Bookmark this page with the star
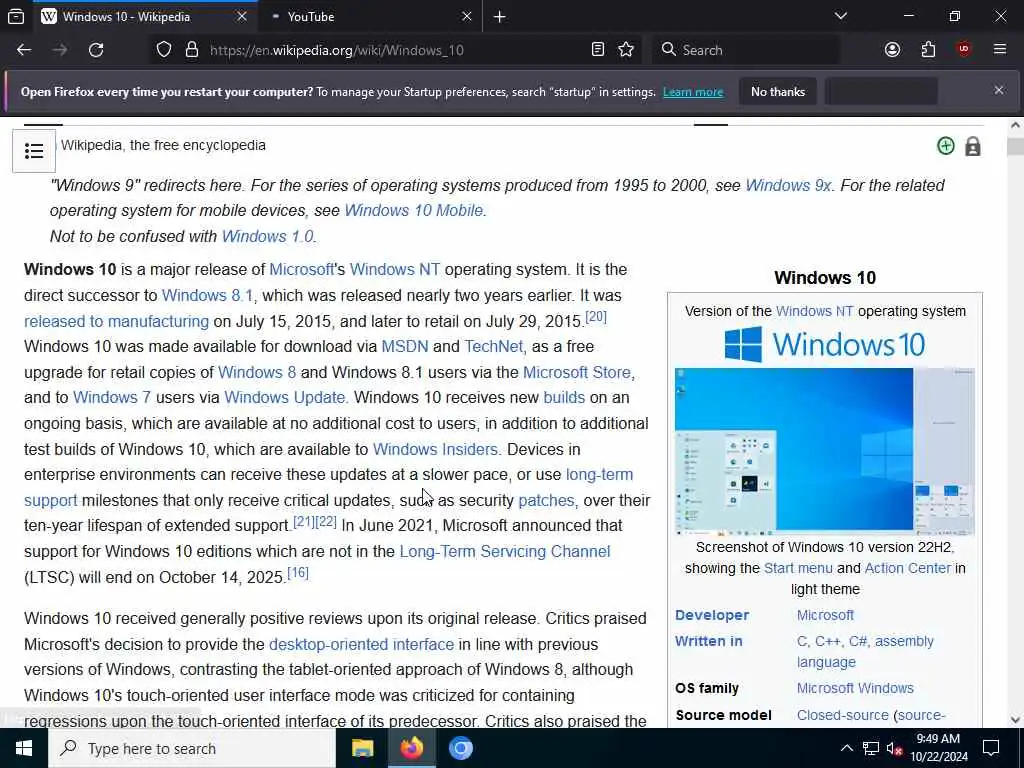This screenshot has width=1024, height=768. coord(626,50)
